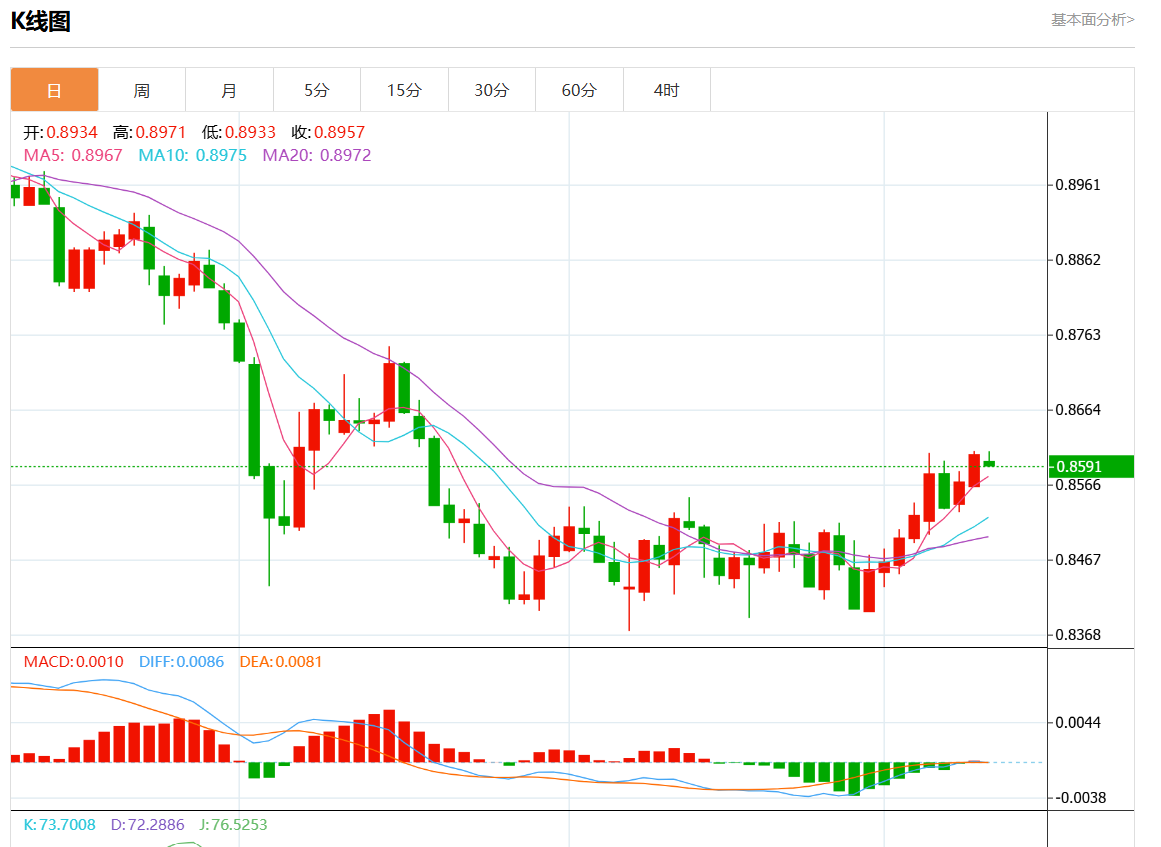Select the 日 daily chart tab
Viewport: 1161px width, 847px height.
pyautogui.click(x=54, y=90)
